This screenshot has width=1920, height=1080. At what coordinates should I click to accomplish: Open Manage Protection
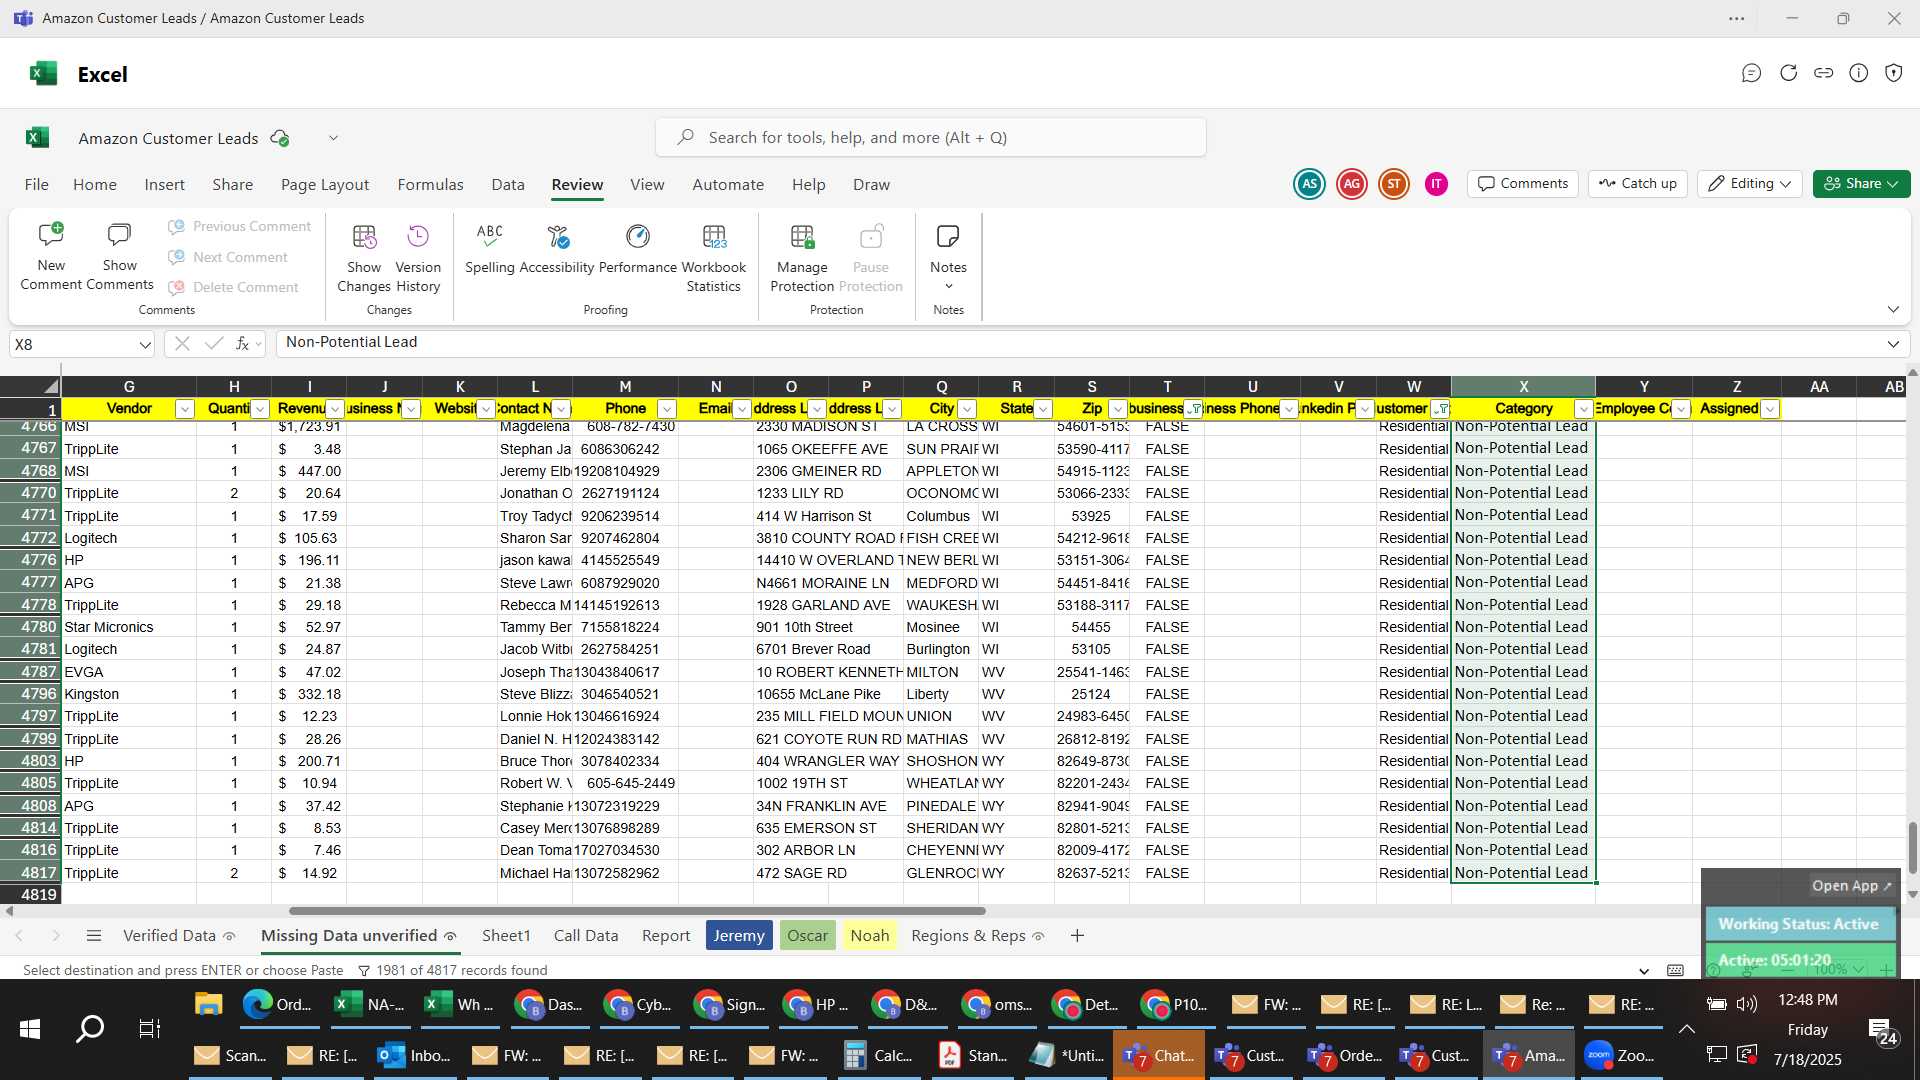coord(802,258)
